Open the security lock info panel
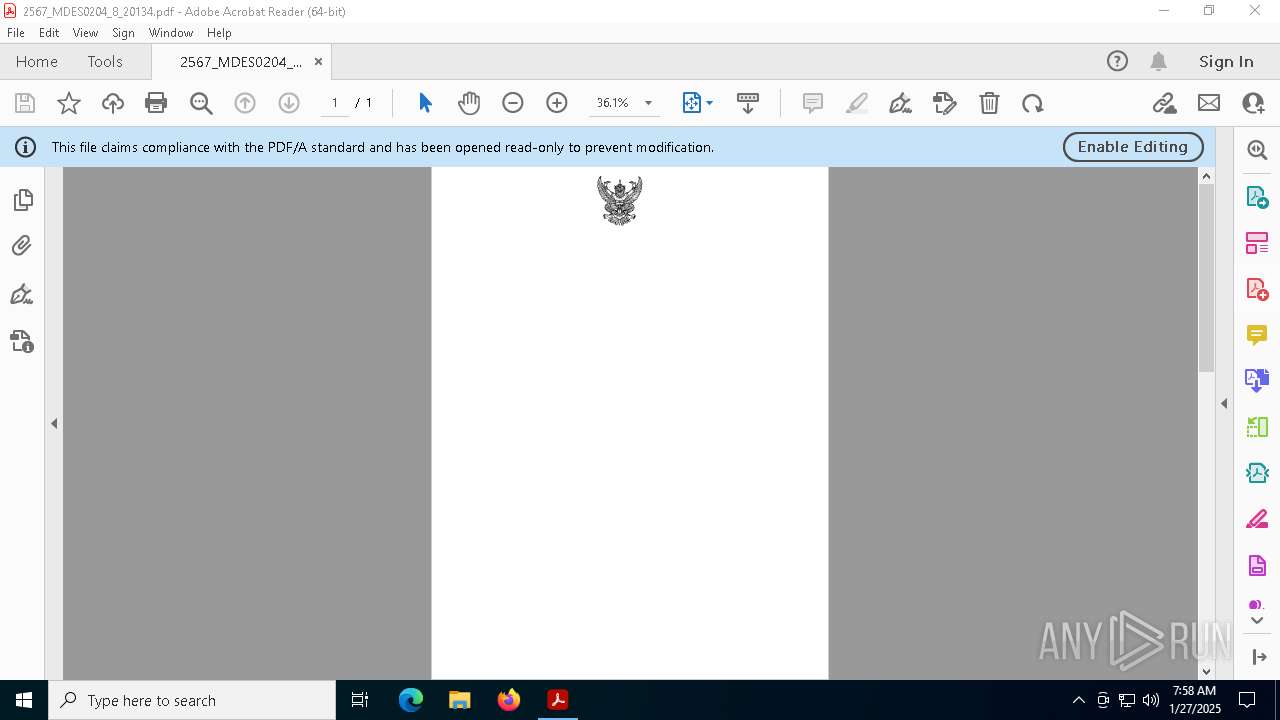 pyautogui.click(x=22, y=342)
